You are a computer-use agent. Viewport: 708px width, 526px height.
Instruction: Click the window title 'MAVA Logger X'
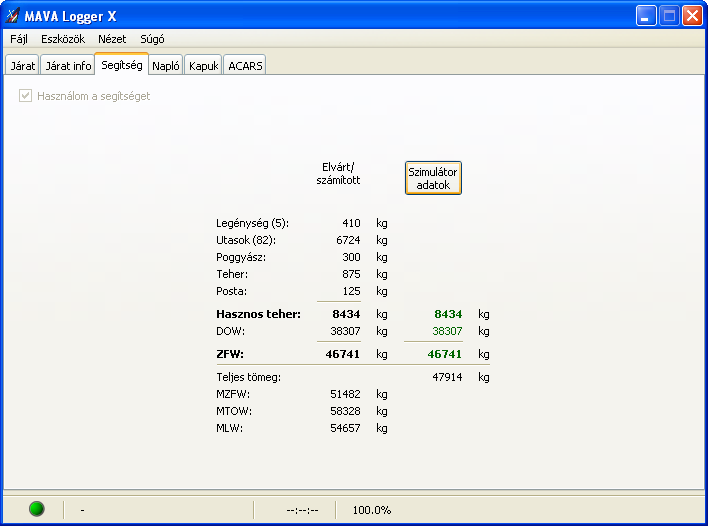tap(70, 17)
